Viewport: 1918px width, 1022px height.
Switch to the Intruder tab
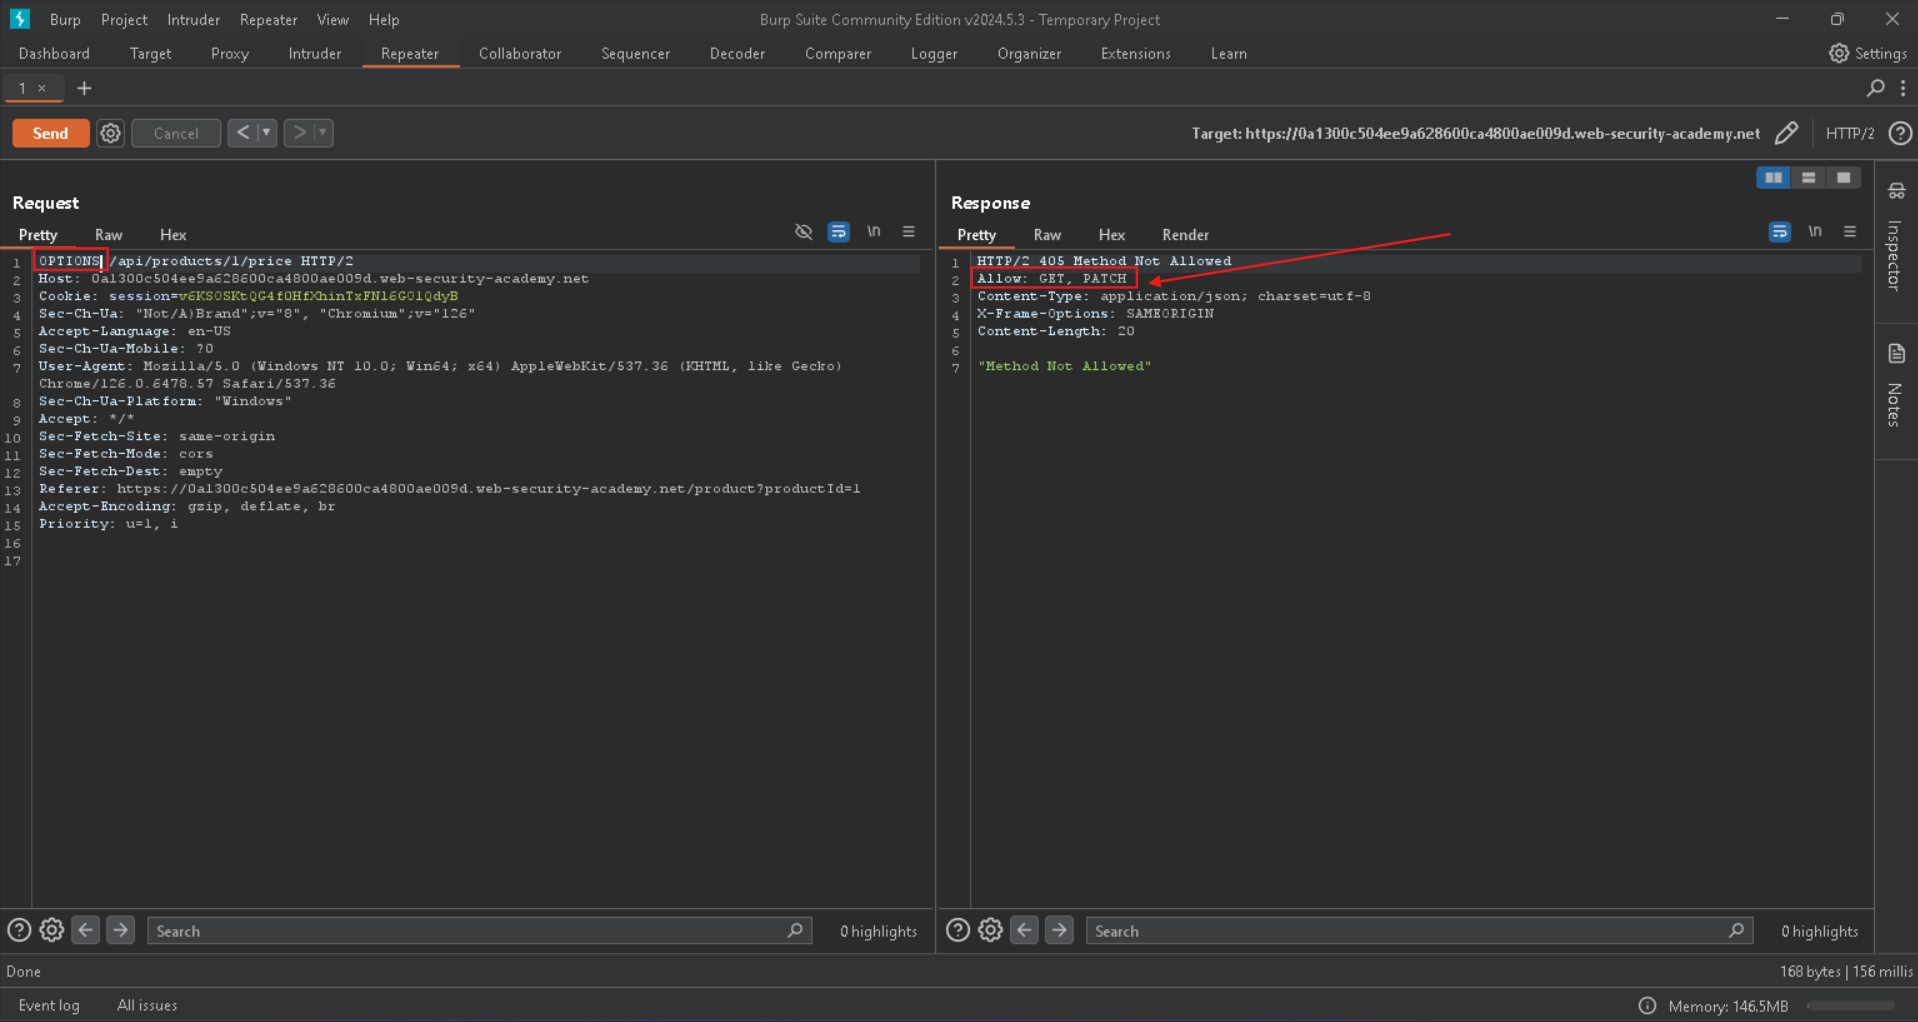click(314, 54)
